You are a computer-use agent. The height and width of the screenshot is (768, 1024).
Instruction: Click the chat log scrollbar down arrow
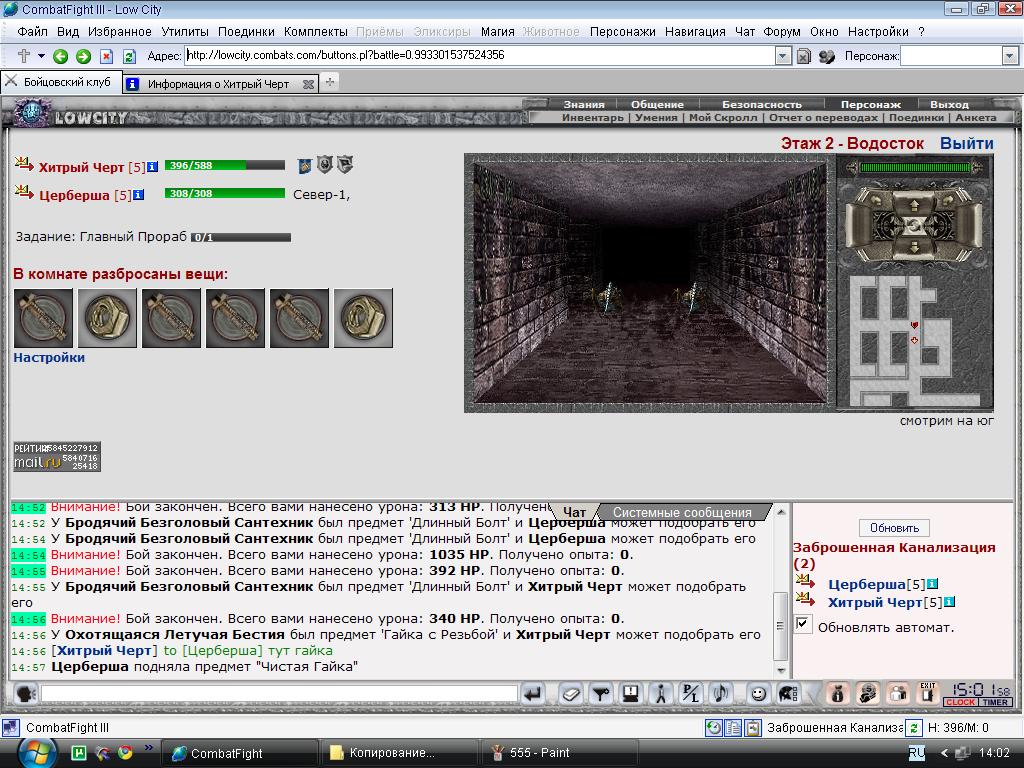[781, 671]
